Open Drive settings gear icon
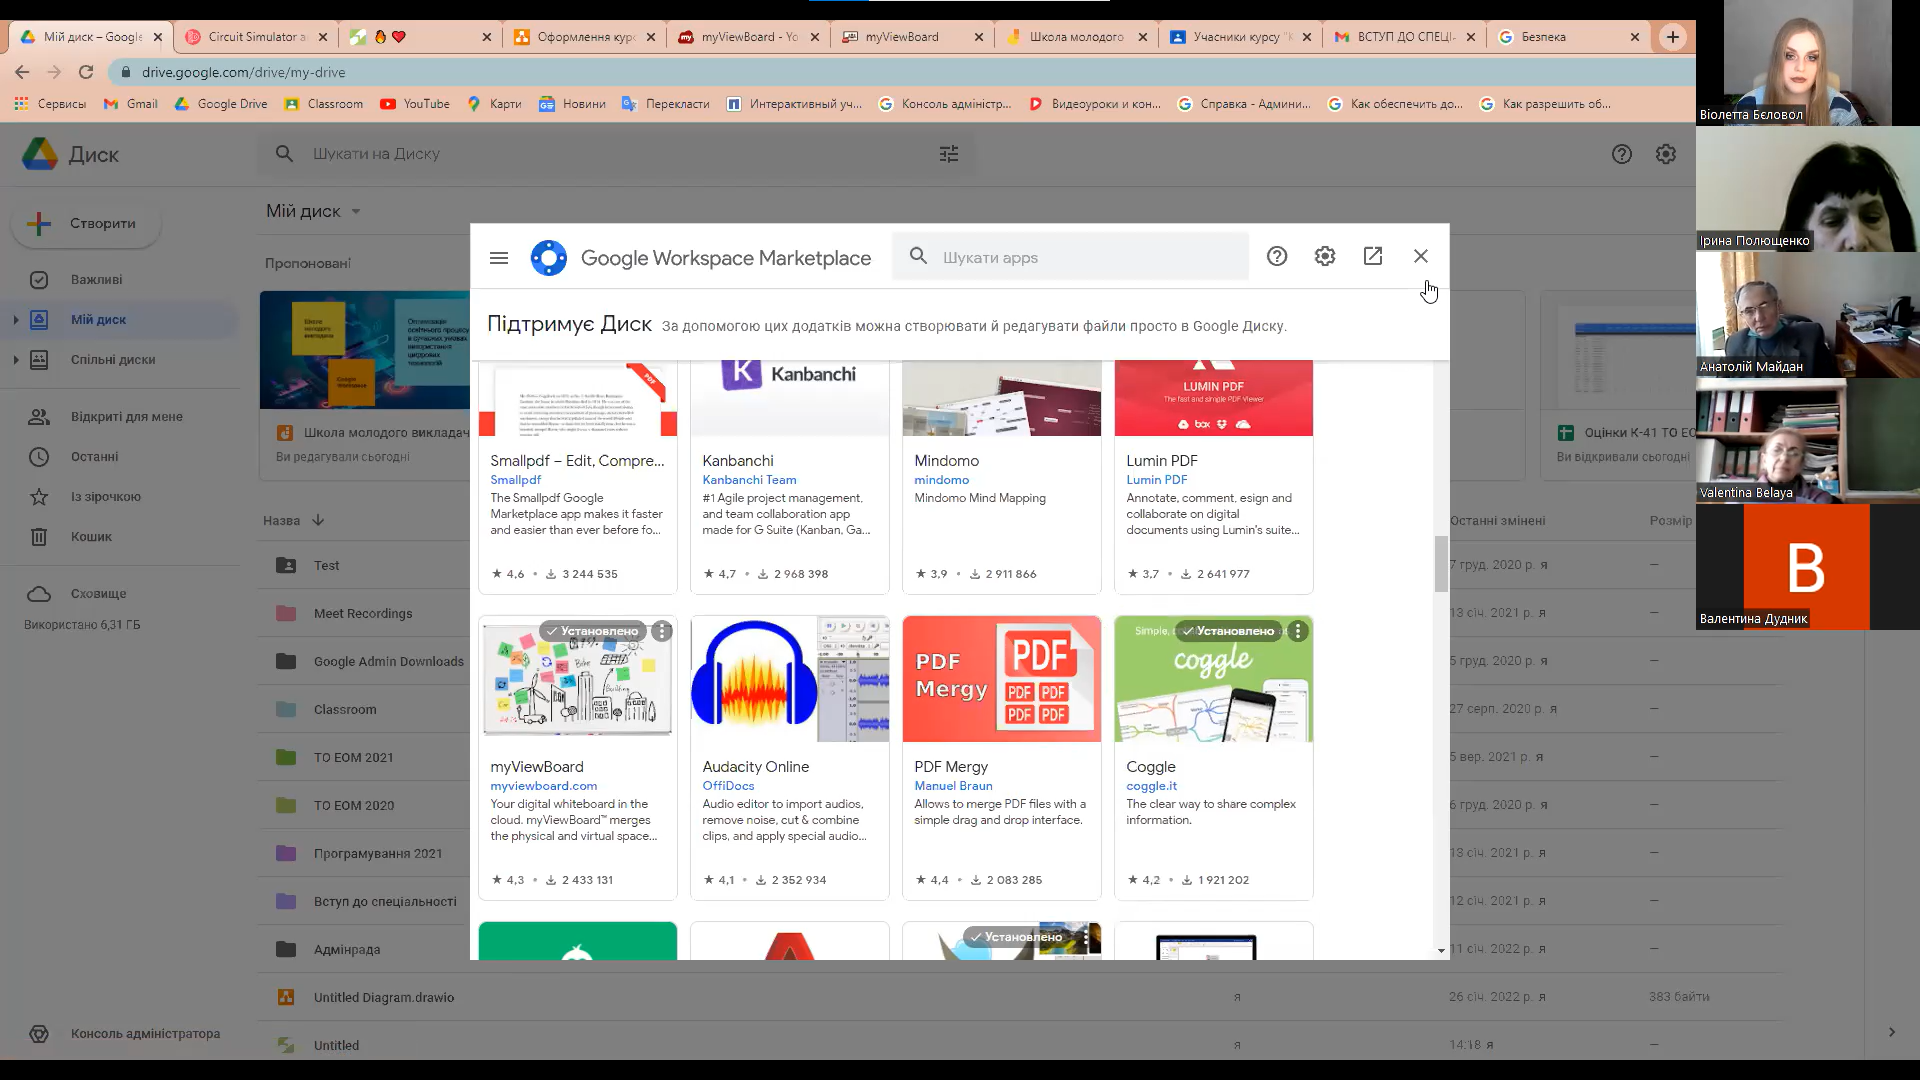Screen dimensions: 1920x1080 pos(1665,154)
